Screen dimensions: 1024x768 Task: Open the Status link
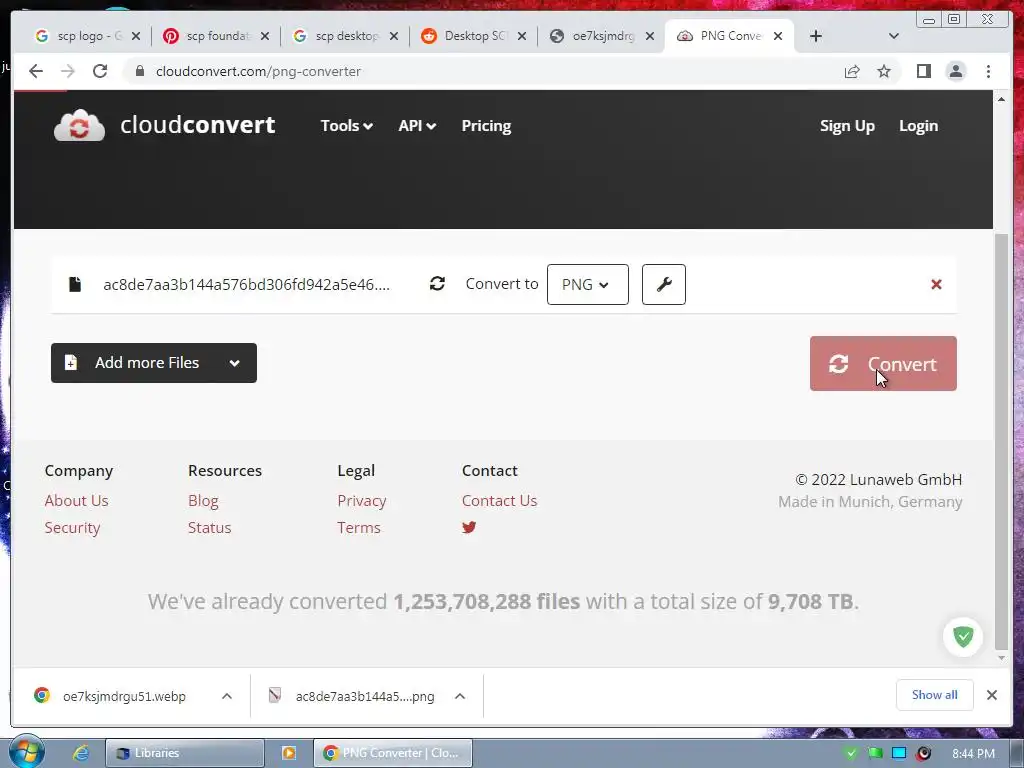click(210, 527)
